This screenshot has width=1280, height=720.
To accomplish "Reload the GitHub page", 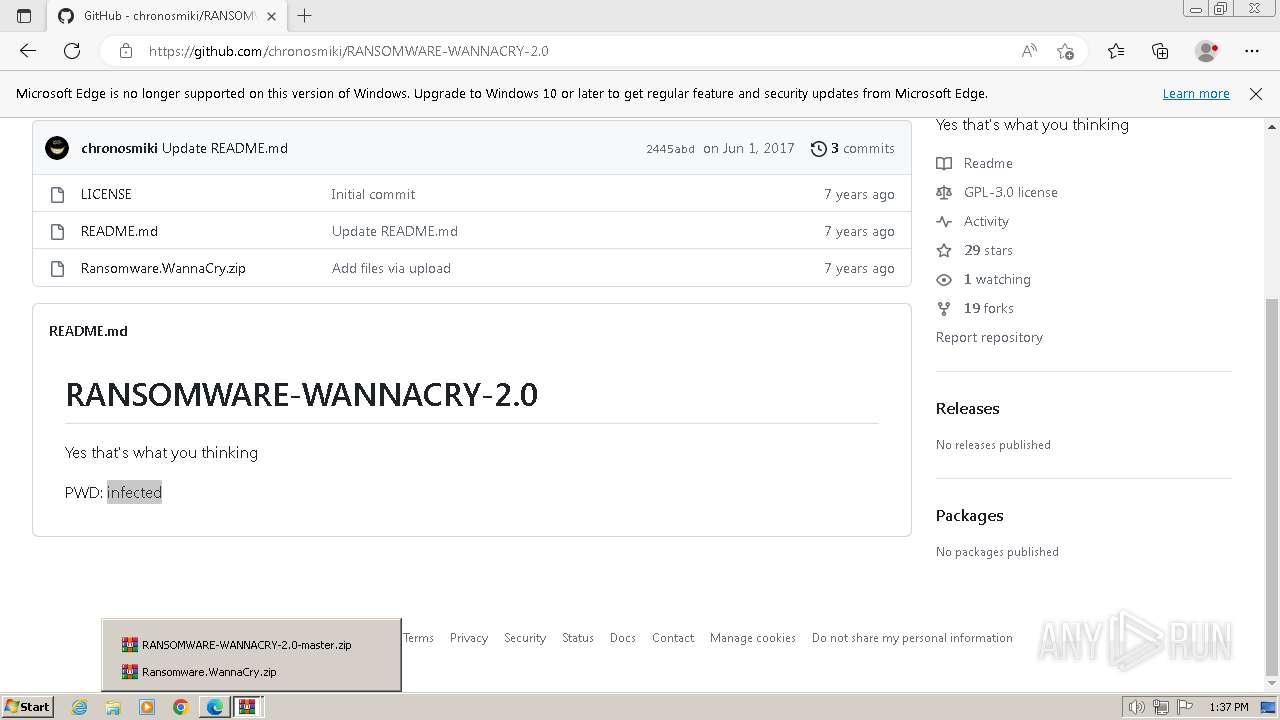I will point(72,51).
